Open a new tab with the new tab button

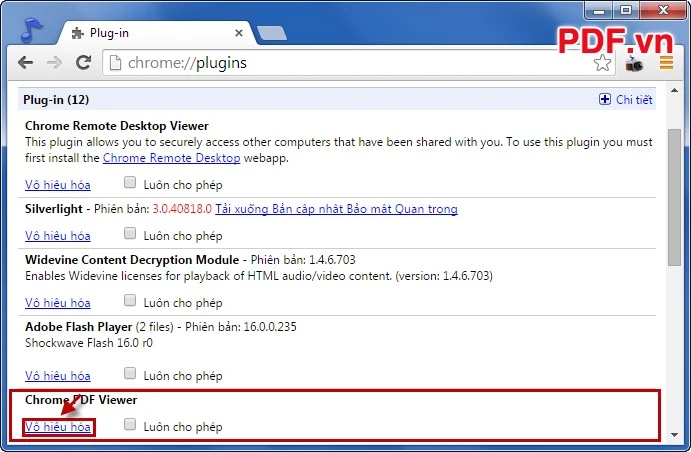[271, 33]
